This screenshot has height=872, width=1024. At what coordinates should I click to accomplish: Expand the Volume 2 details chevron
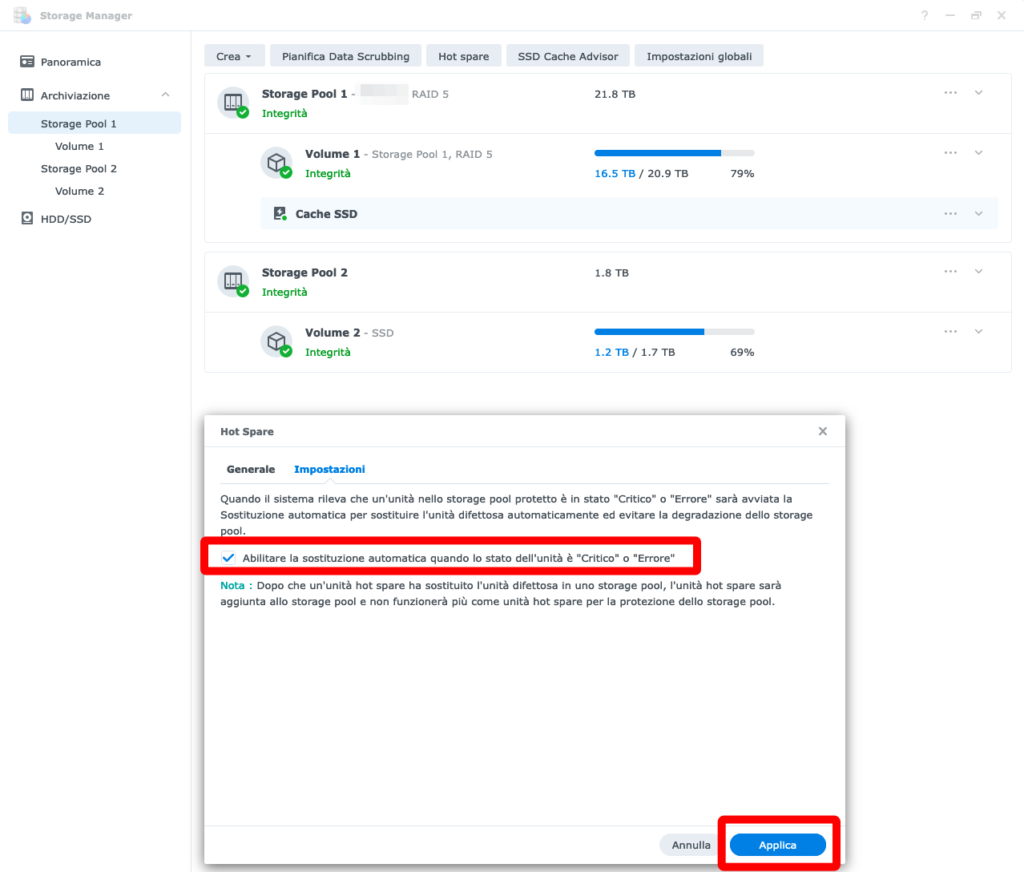tap(979, 332)
